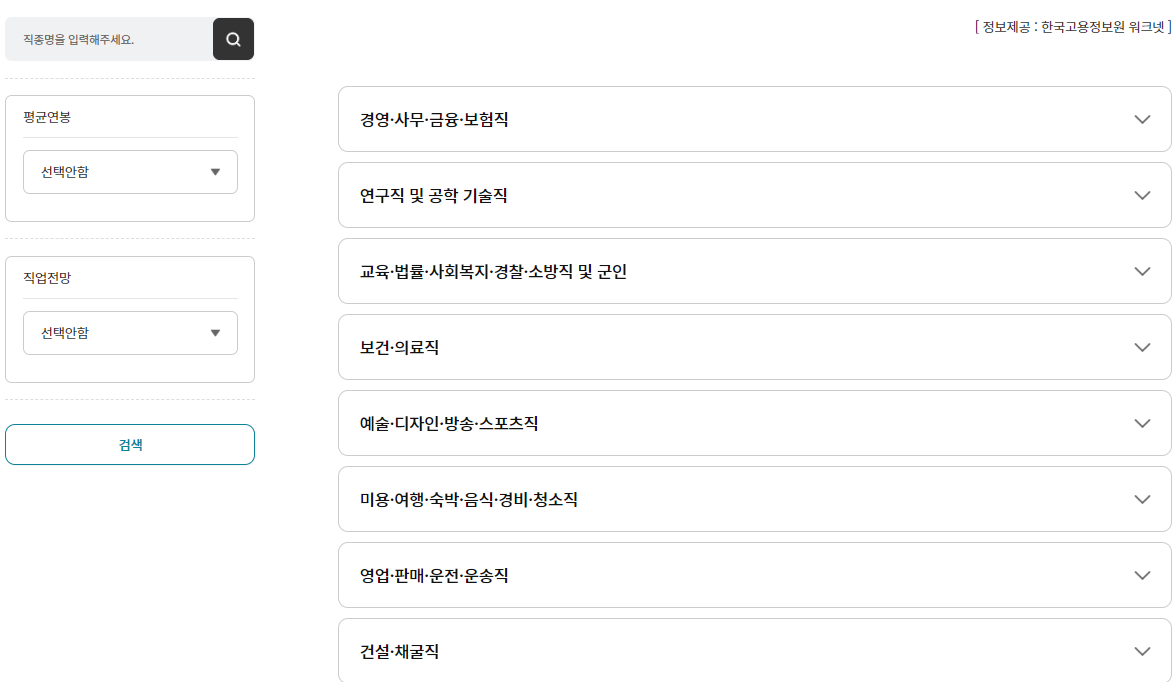The height and width of the screenshot is (682, 1175).
Task: Click the chevron next to 건설·채굴직
Action: point(1142,651)
